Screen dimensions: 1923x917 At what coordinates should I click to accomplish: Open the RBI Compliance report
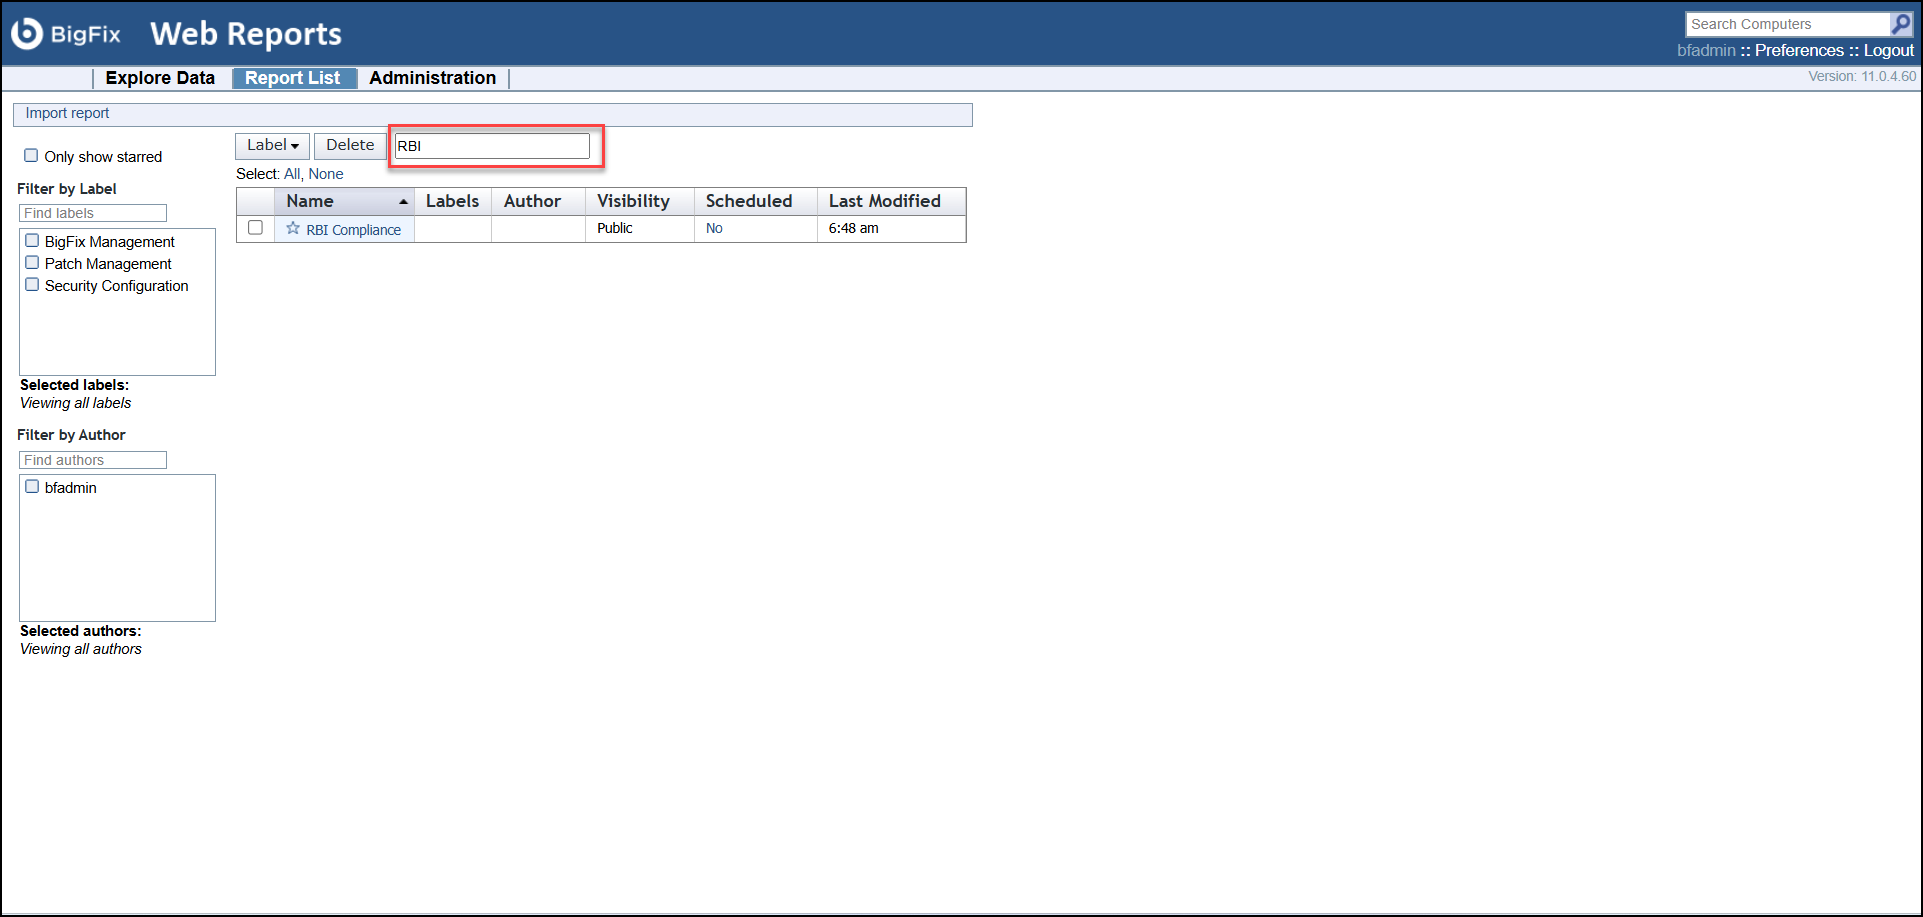coord(352,229)
